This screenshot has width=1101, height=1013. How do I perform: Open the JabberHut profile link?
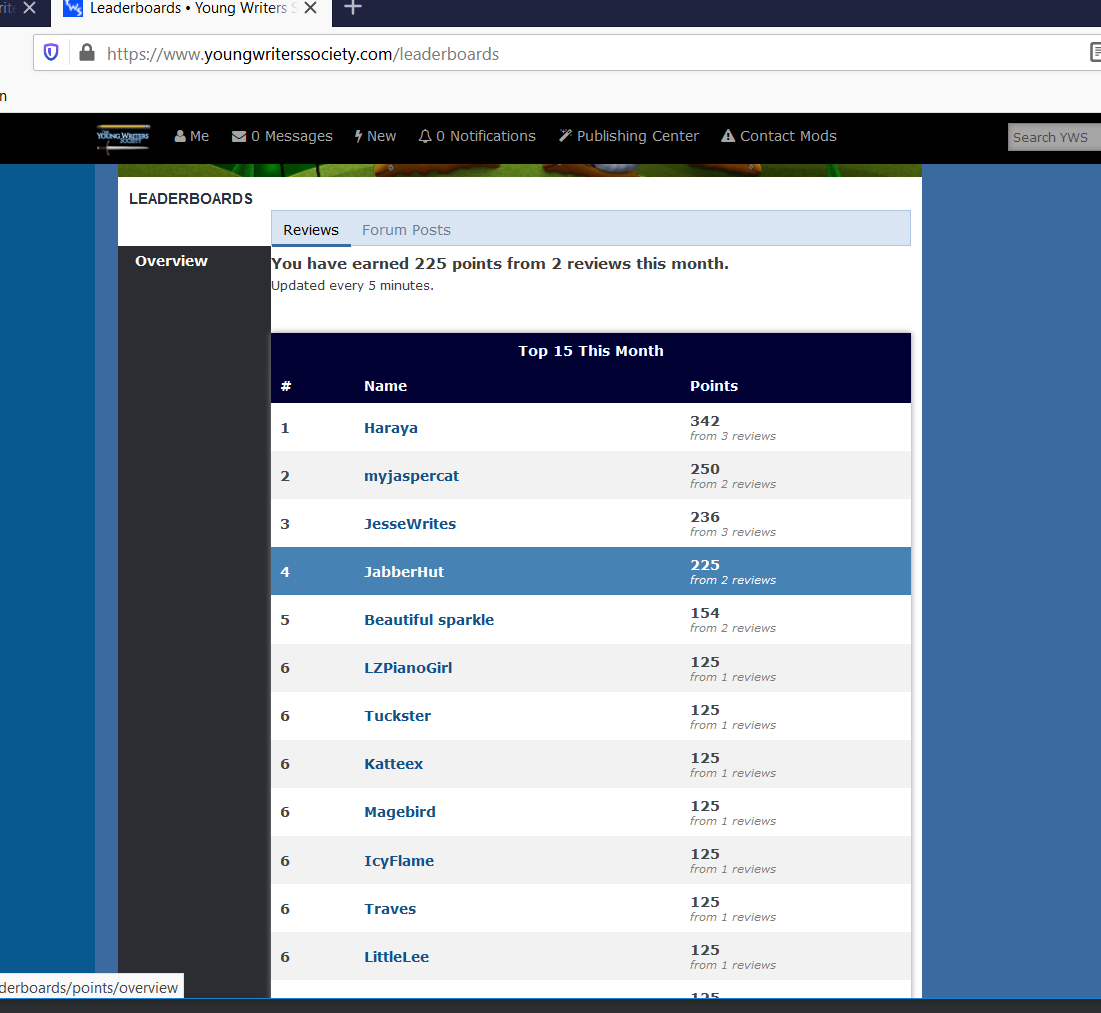(404, 572)
